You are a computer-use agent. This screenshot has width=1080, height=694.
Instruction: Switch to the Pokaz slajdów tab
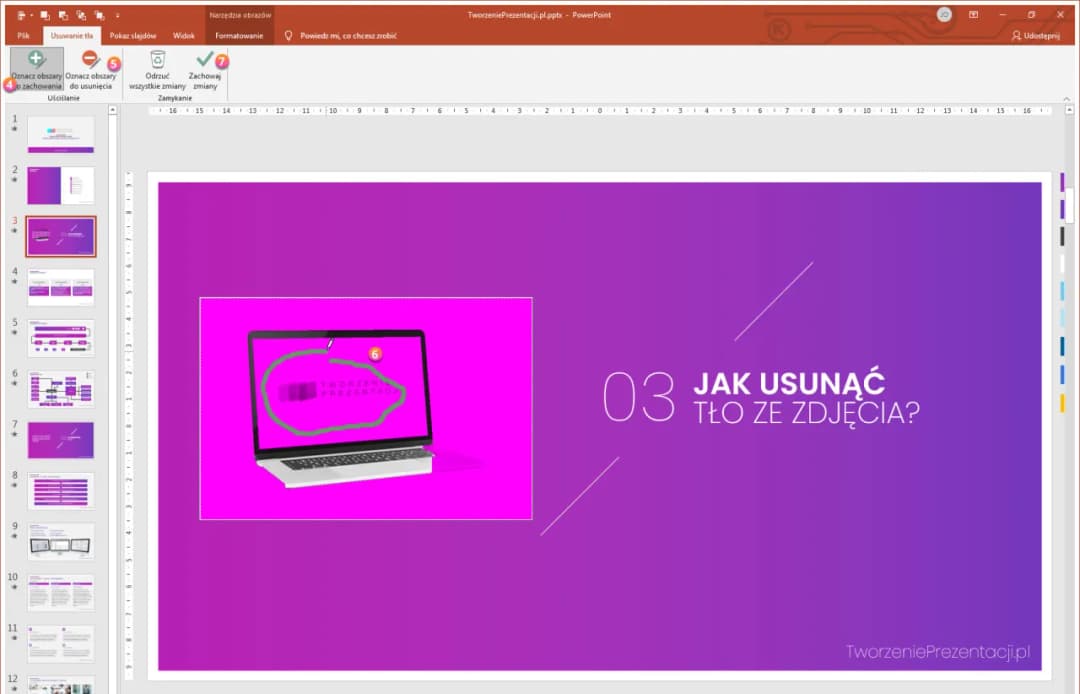click(x=132, y=33)
